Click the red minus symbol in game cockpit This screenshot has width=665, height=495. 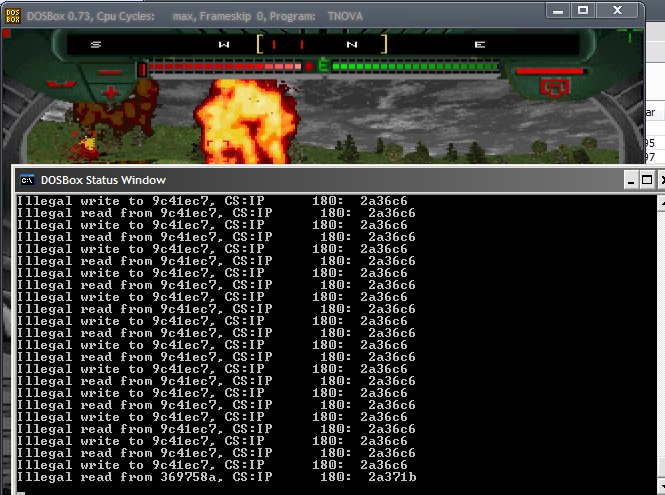pyautogui.click(x=110, y=73)
